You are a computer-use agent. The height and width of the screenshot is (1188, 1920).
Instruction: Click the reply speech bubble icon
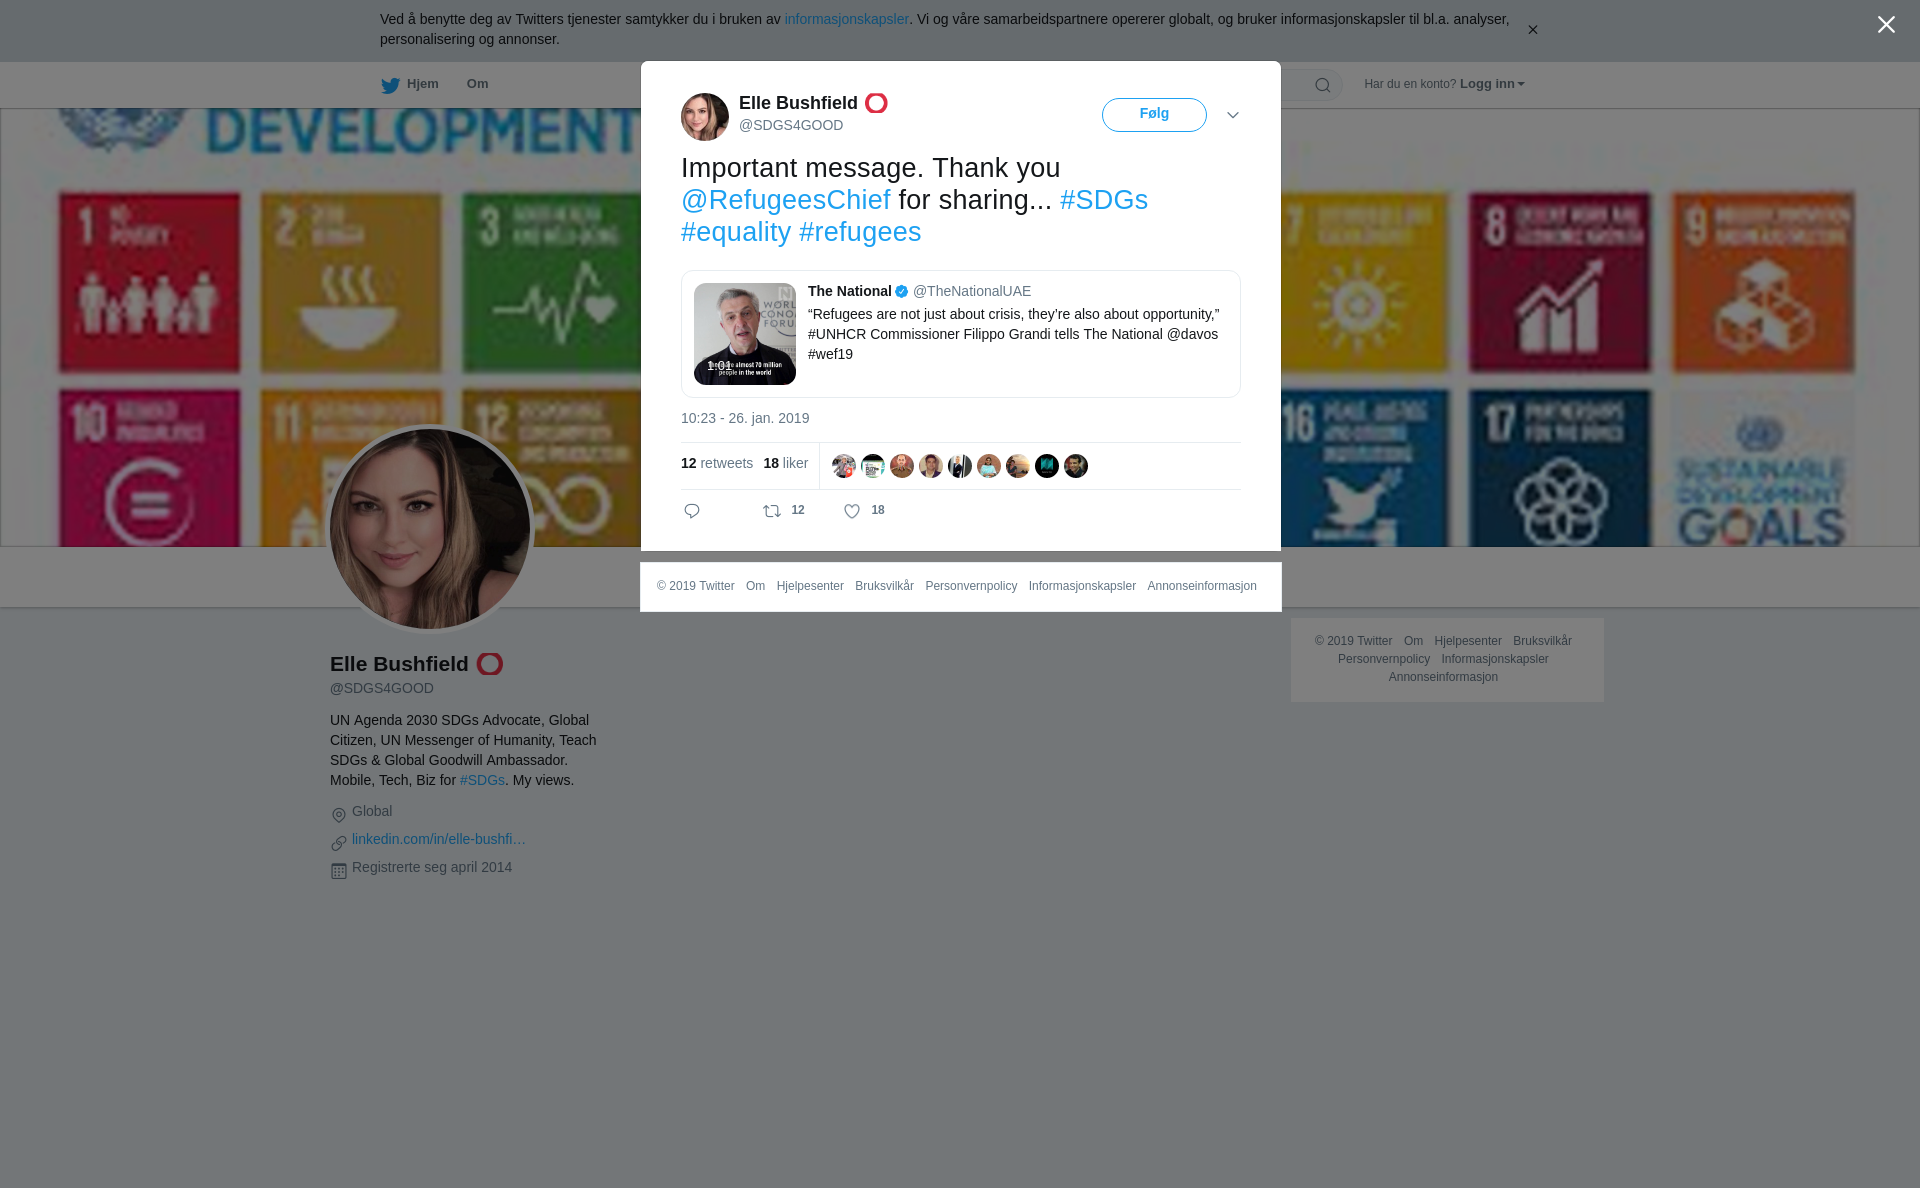[692, 511]
